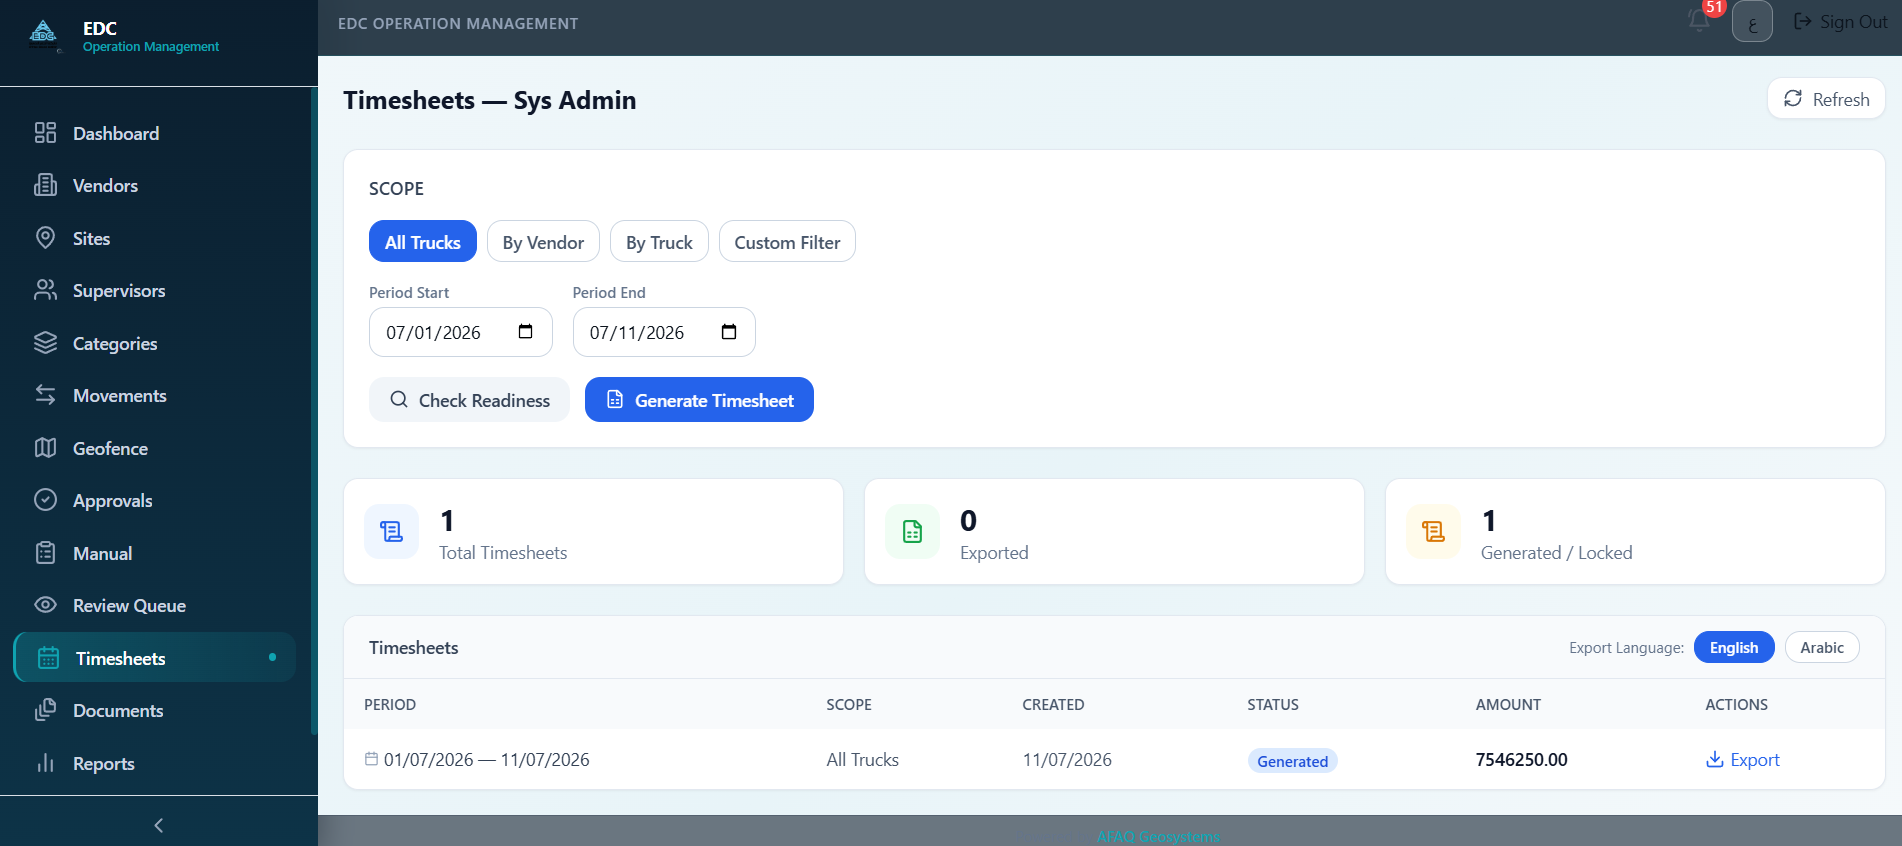This screenshot has width=1902, height=846.
Task: Click Check Readiness button
Action: tap(469, 400)
